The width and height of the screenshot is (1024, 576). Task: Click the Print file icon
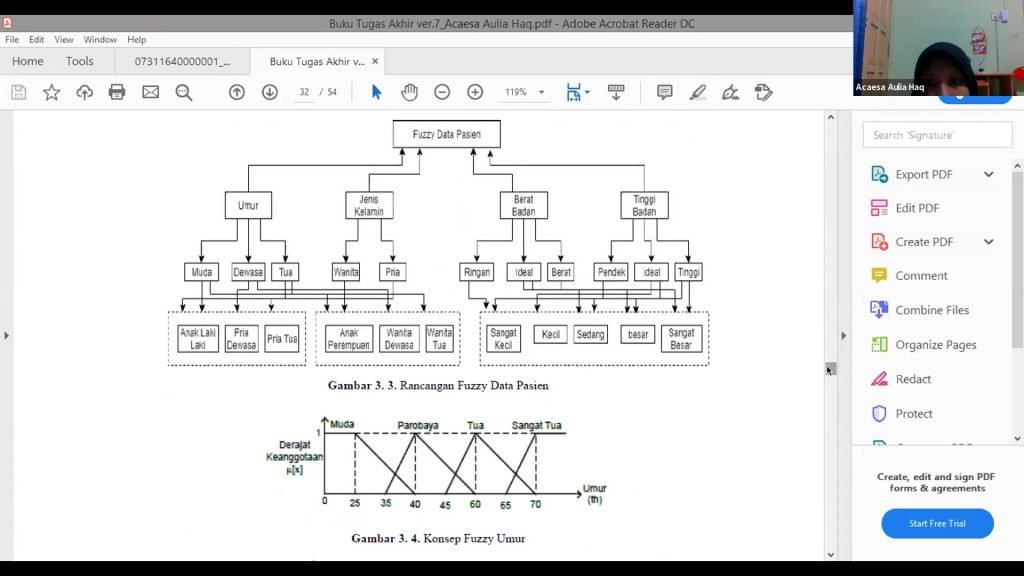tap(117, 92)
